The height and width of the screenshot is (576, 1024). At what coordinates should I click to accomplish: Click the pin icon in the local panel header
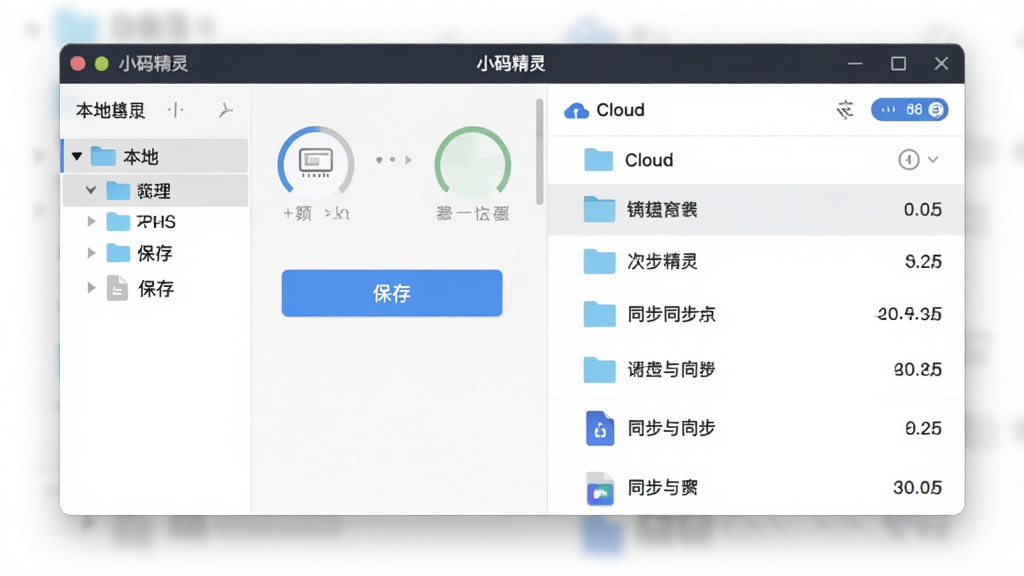click(x=225, y=110)
